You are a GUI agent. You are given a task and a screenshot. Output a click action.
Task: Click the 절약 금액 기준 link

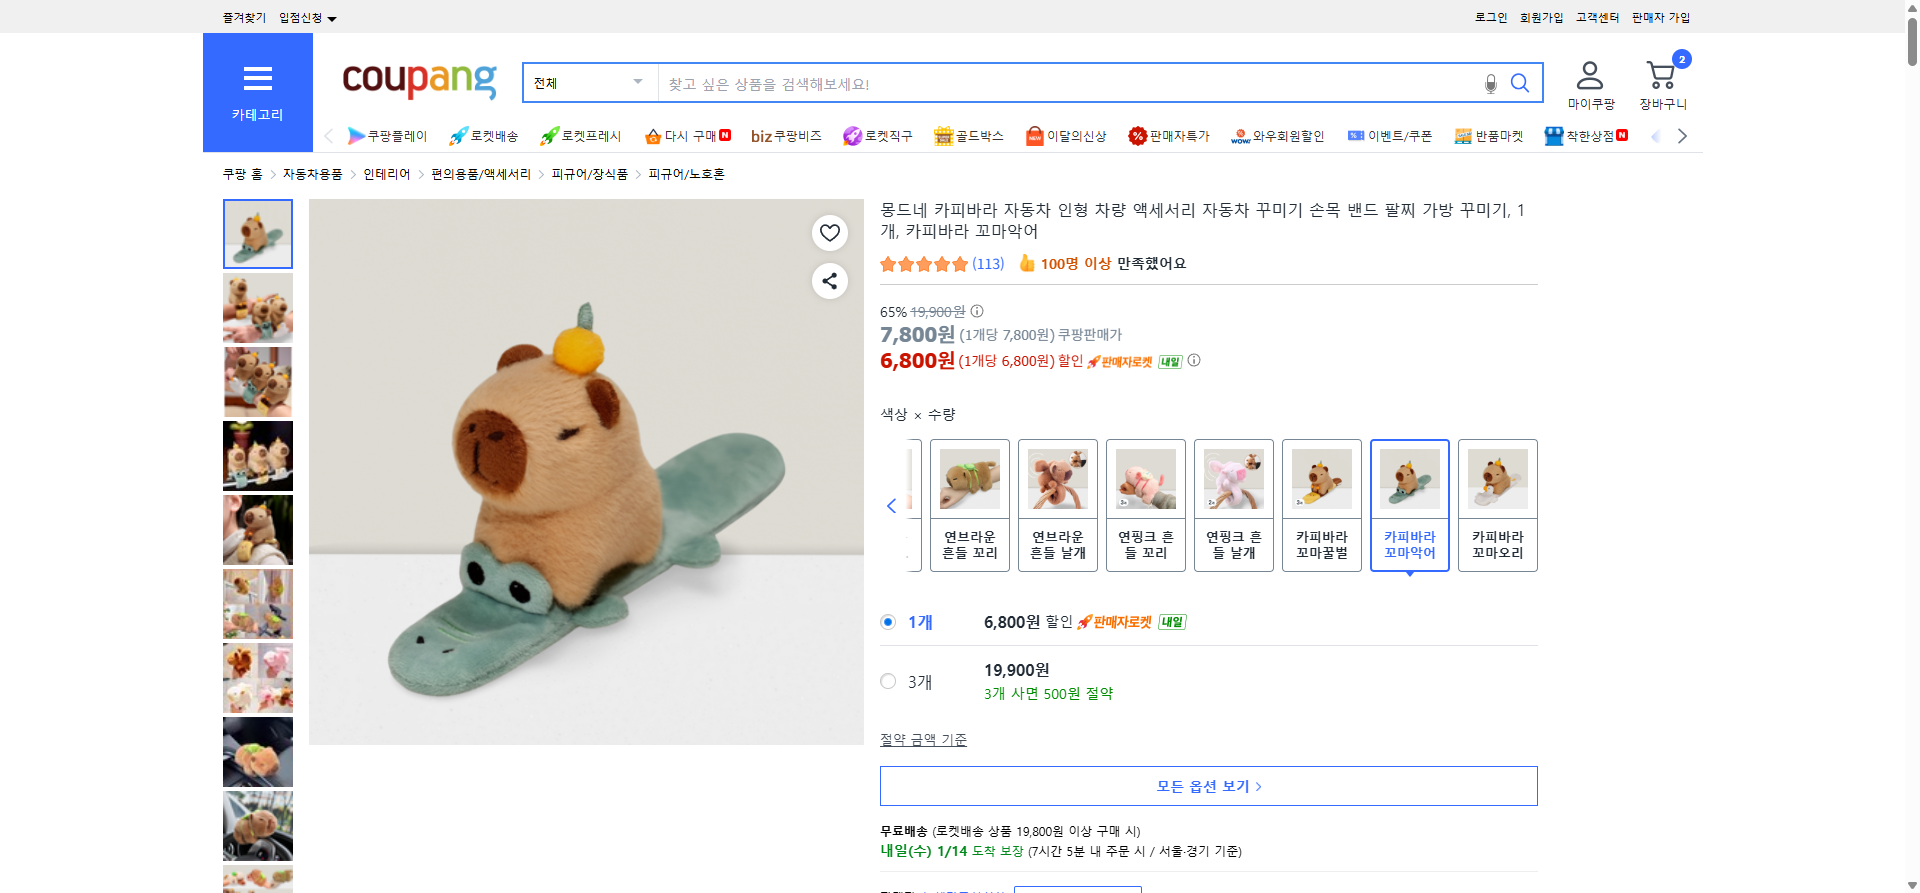(922, 739)
